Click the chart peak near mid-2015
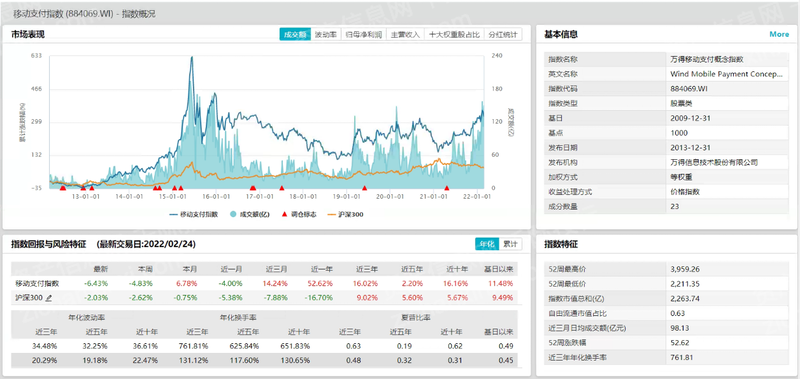The height and width of the screenshot is (379, 800). click(191, 57)
